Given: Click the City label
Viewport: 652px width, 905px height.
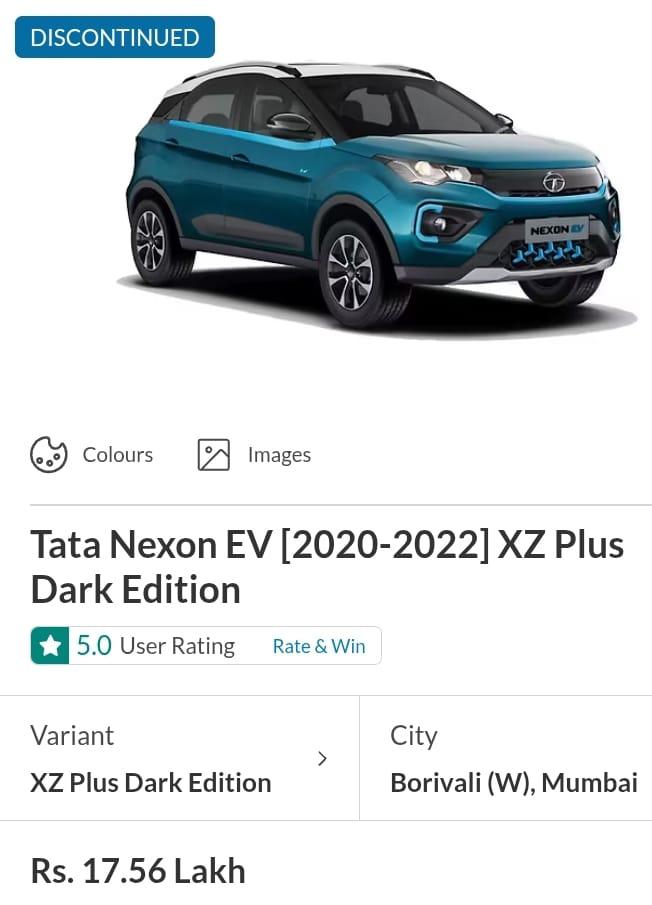Looking at the screenshot, I should coord(414,736).
